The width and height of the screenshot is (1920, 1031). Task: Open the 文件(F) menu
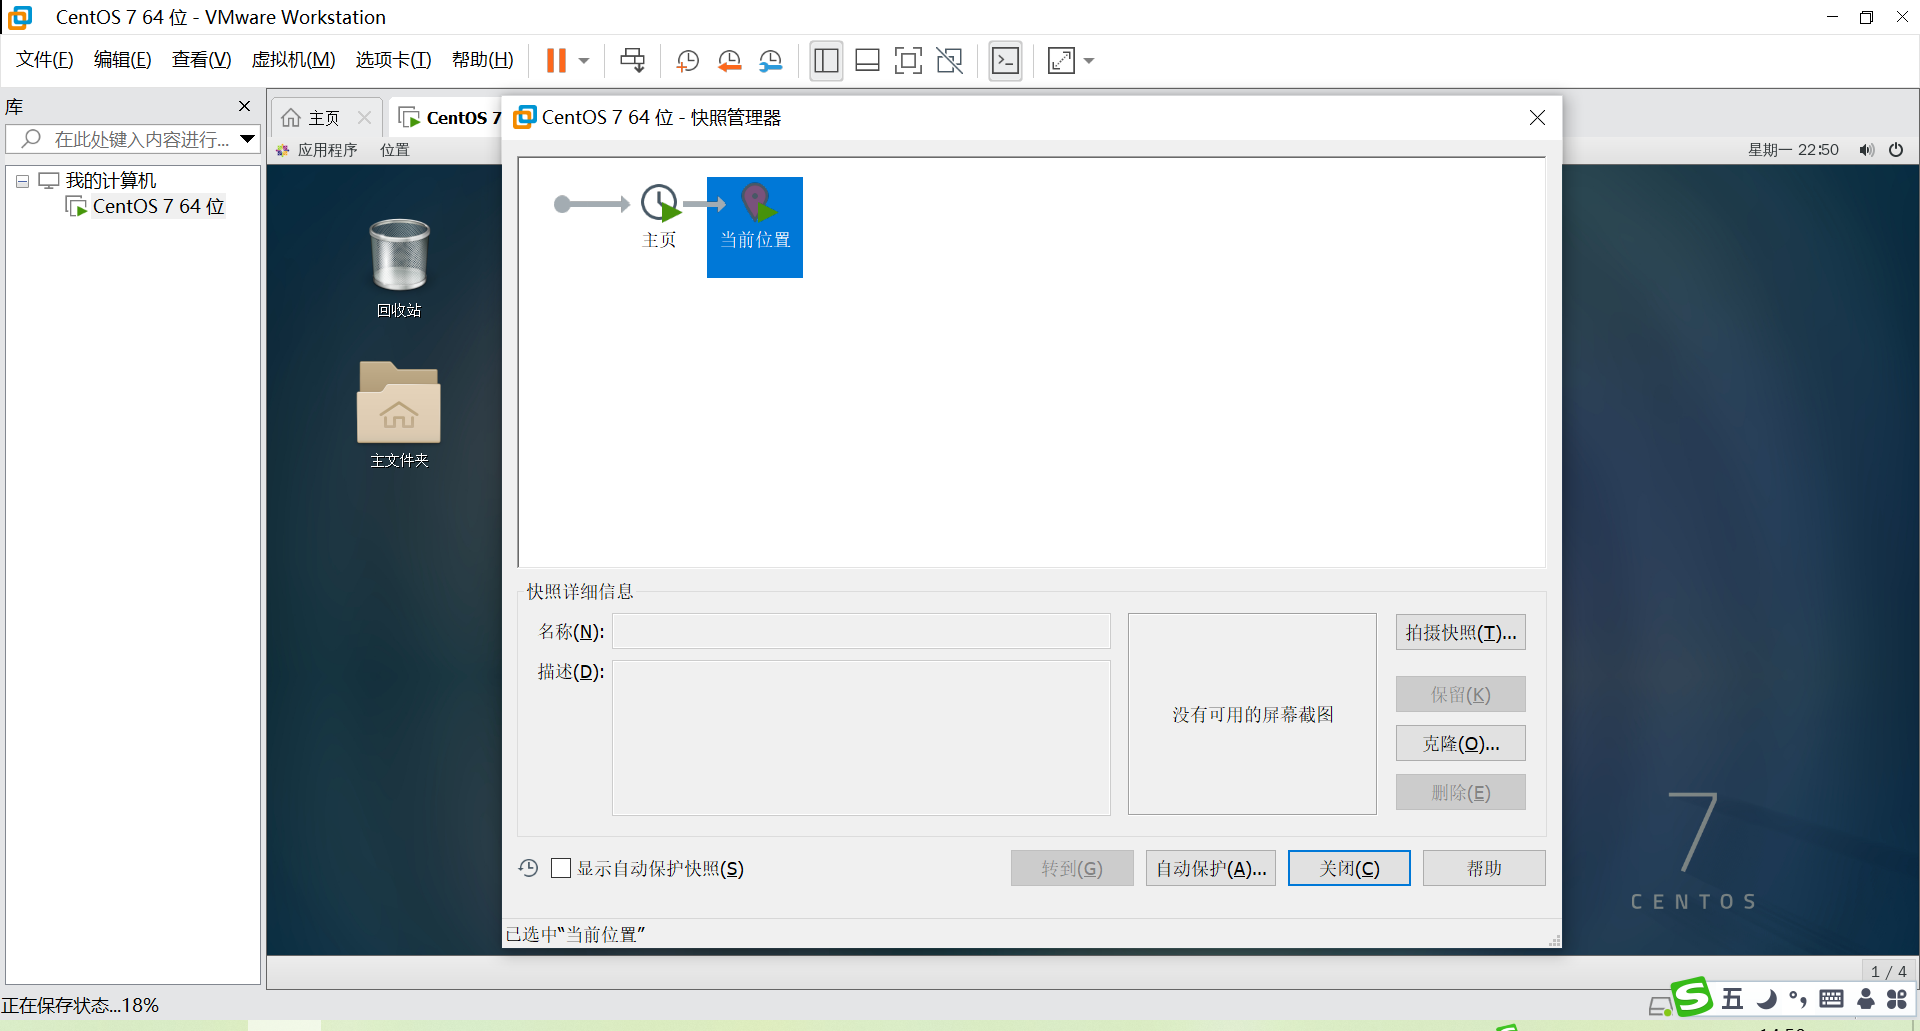click(x=45, y=60)
